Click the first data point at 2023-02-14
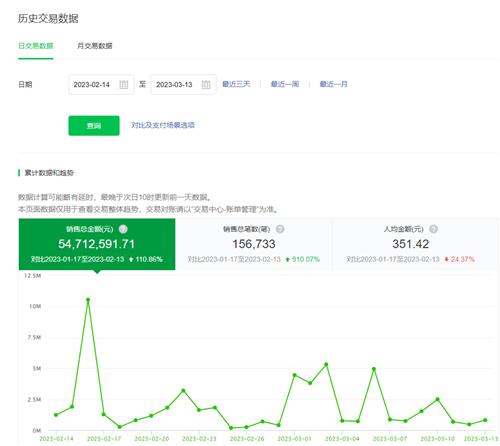500x446 pixels. pos(56,415)
